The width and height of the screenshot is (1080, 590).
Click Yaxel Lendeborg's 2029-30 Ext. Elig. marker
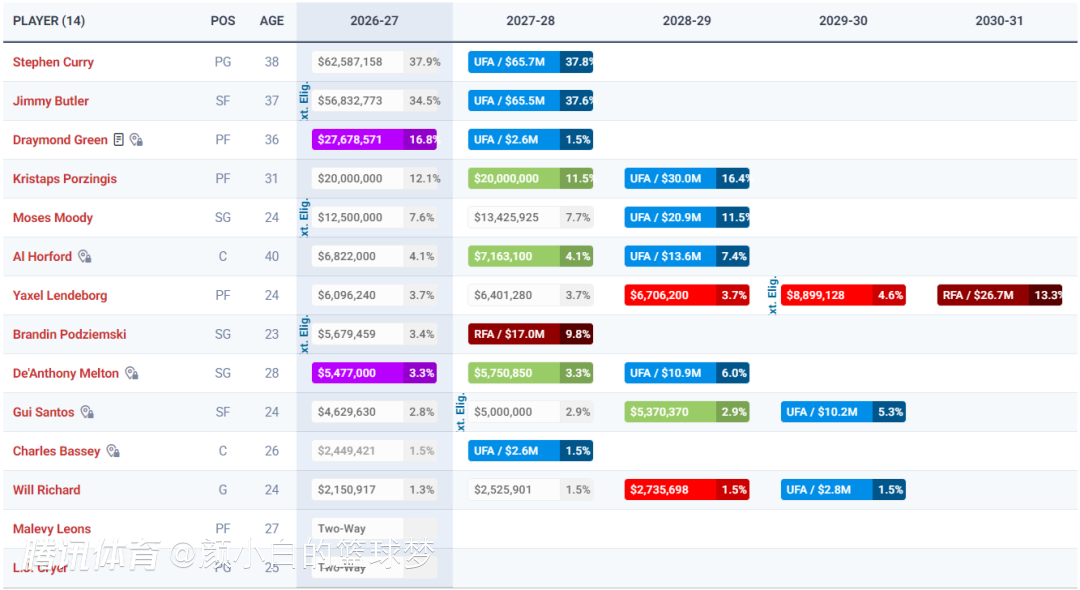pyautogui.click(x=772, y=295)
